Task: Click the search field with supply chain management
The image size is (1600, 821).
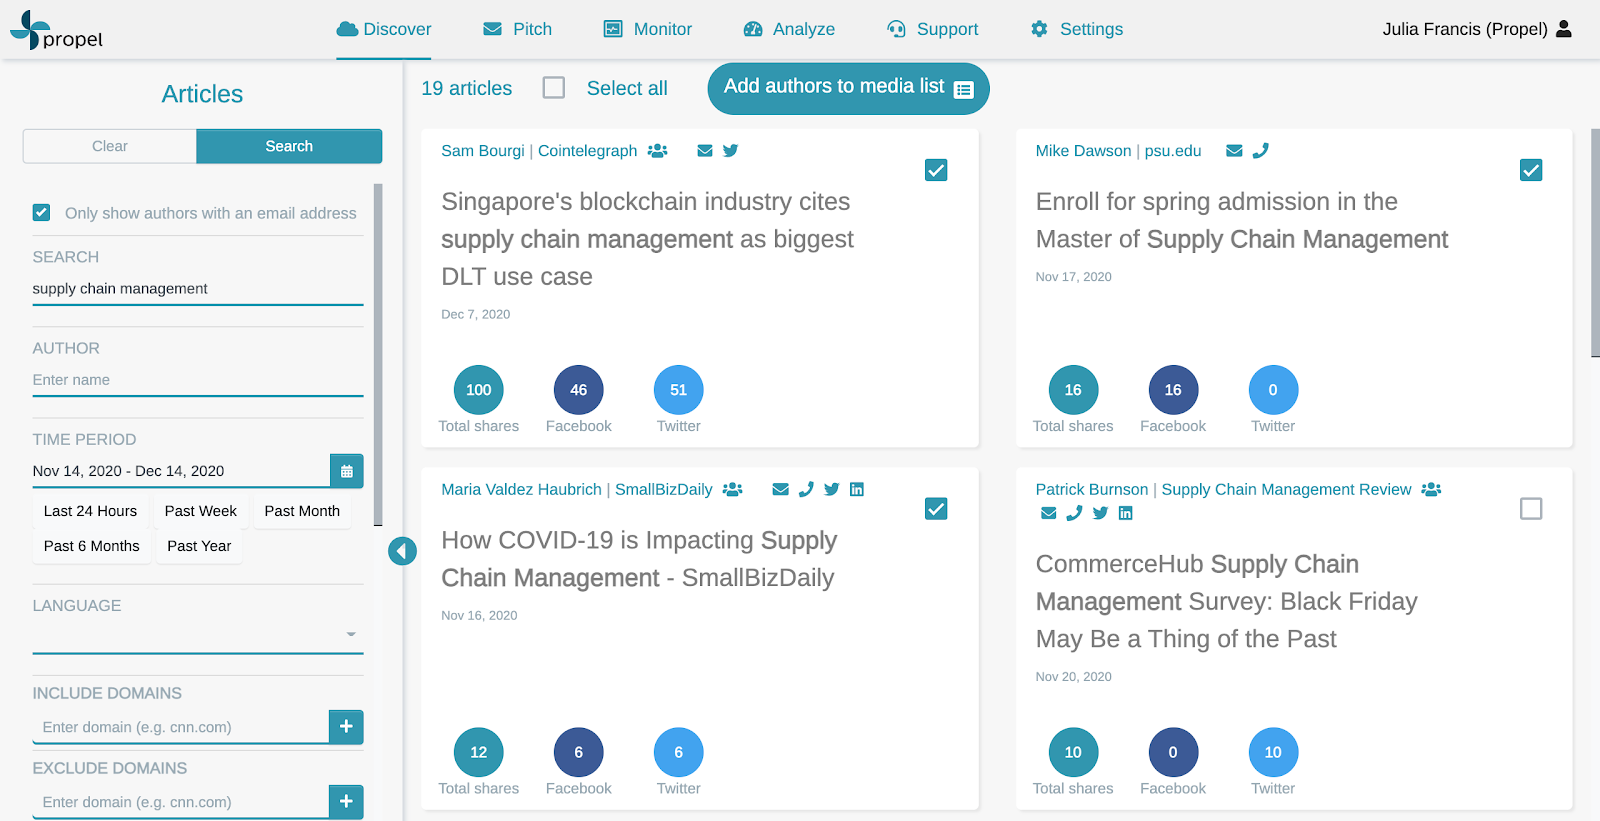Action: coord(198,289)
